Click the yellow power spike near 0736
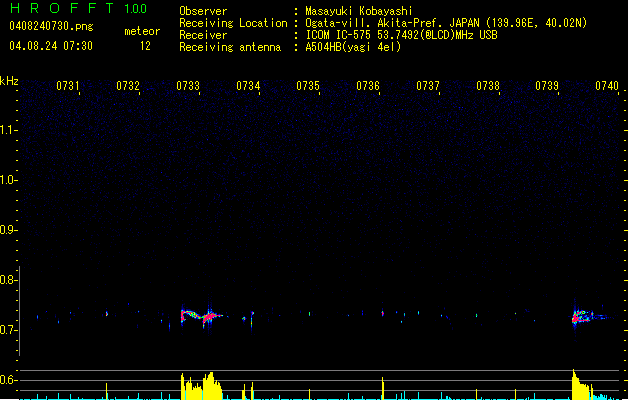629x400 pixels. (383, 388)
